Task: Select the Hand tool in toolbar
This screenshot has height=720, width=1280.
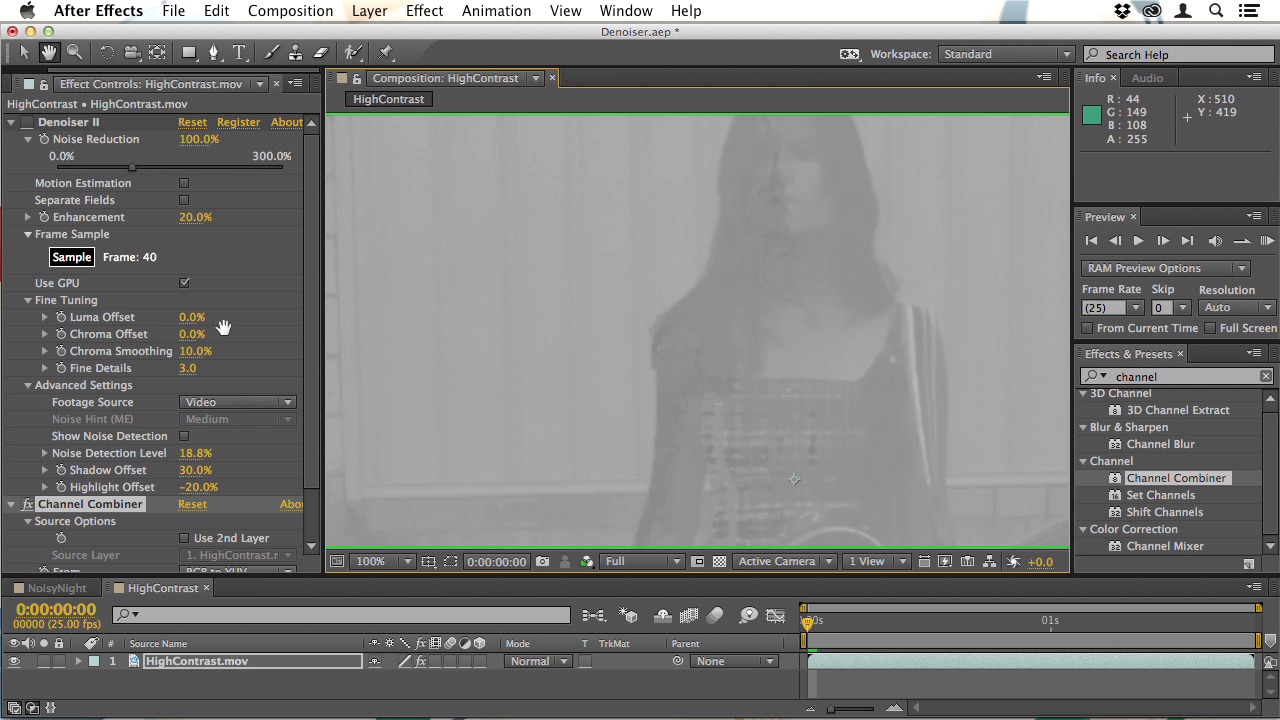Action: pos(48,53)
